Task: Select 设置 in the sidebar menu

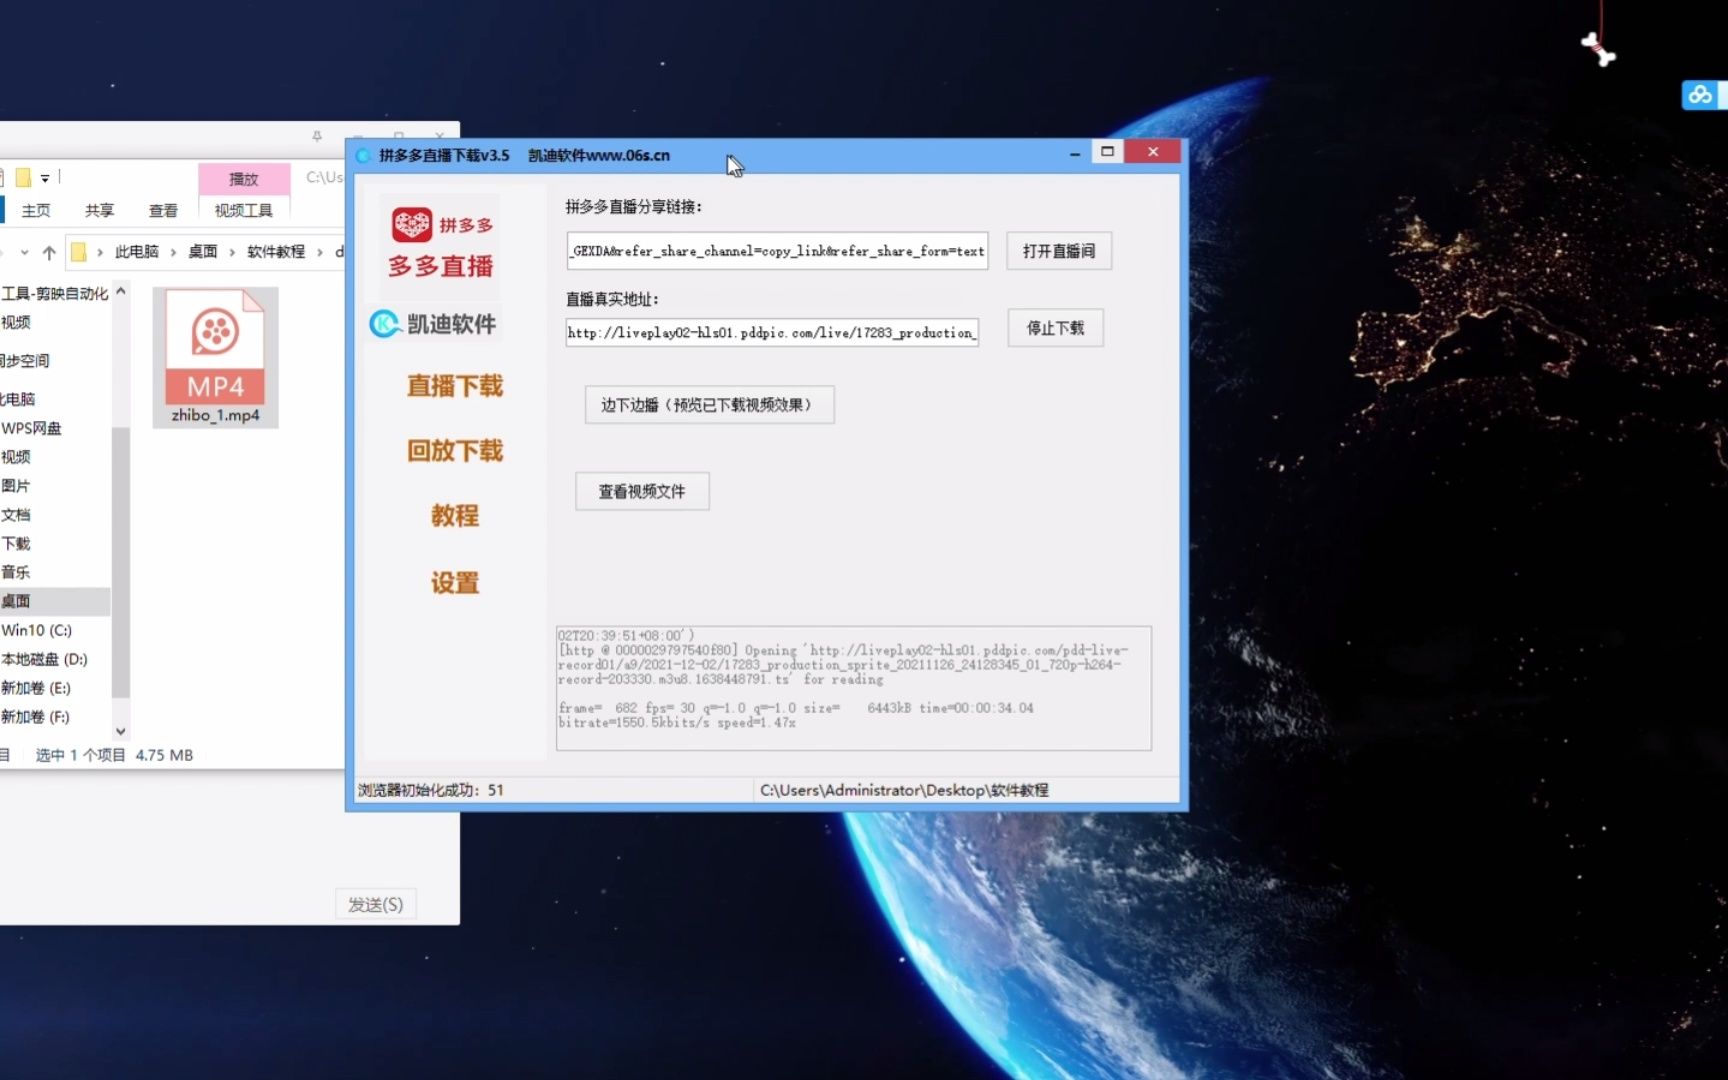Action: 455,583
